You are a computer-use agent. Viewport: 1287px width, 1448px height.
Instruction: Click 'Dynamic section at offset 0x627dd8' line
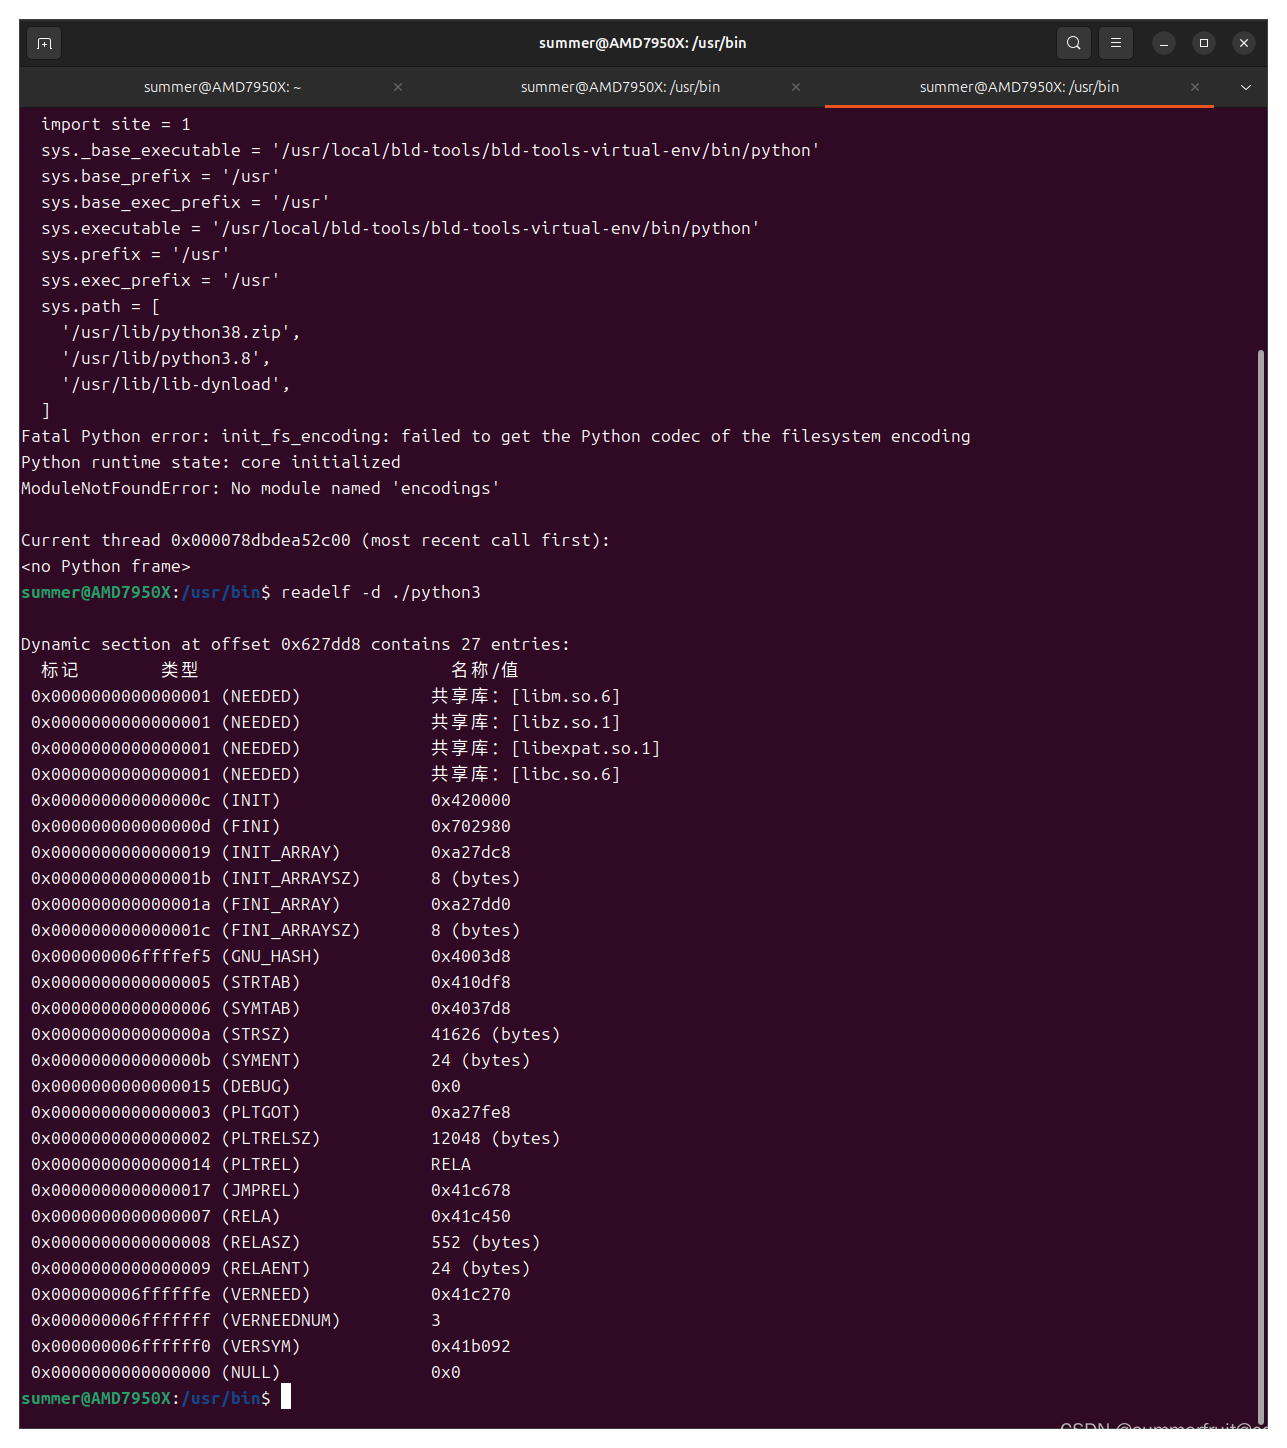pos(295,644)
